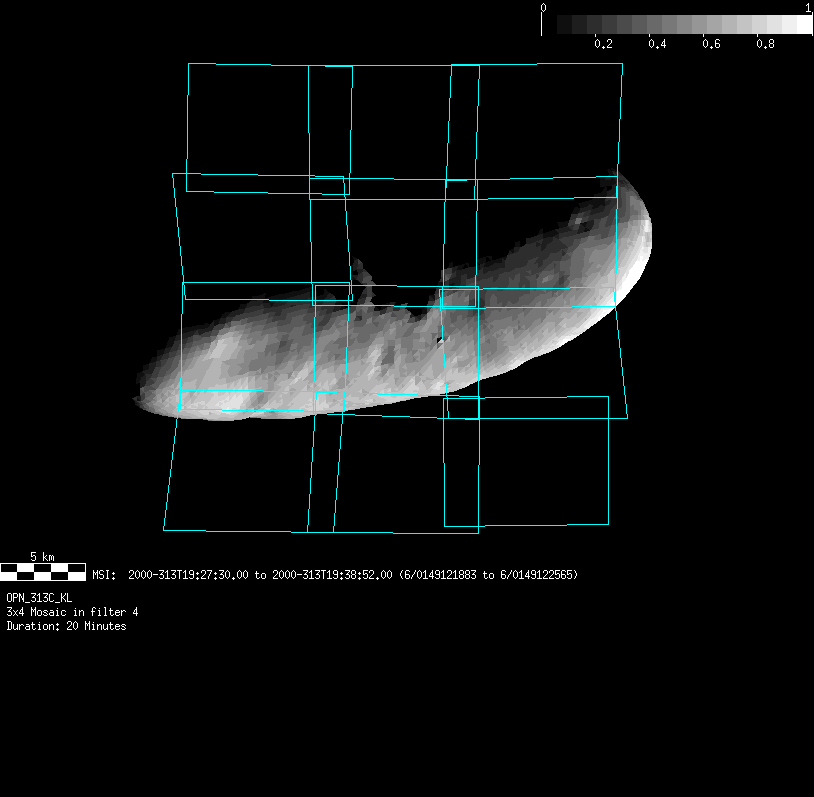
Task: Click the checkered 5 km scale bar
Action: (x=43, y=571)
